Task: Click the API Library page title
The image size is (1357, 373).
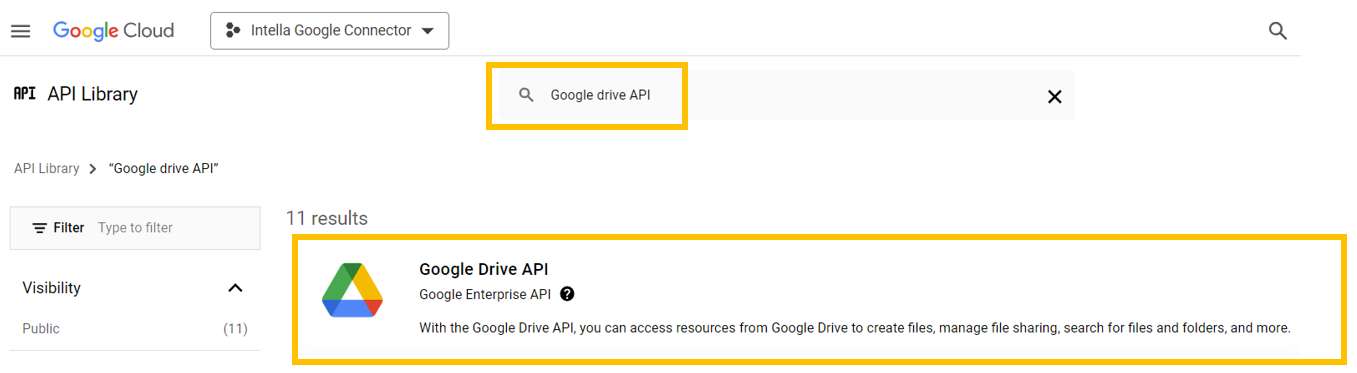Action: 93,94
